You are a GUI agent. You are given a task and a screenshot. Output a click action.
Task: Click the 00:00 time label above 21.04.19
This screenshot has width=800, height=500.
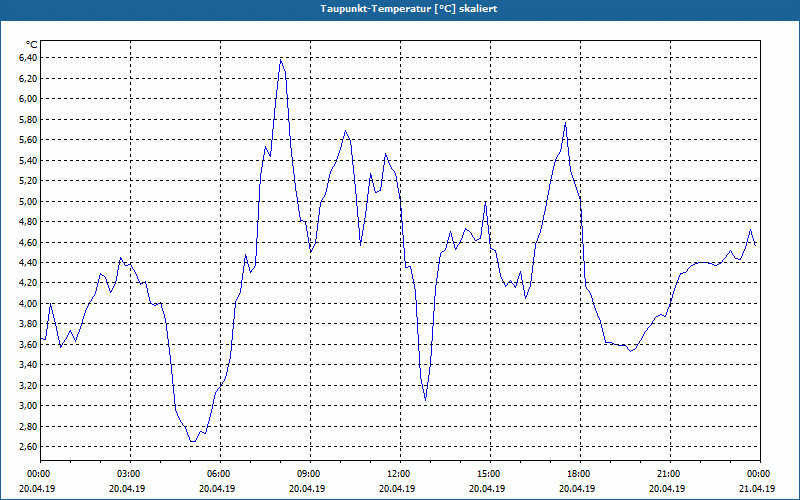pyautogui.click(x=760, y=474)
